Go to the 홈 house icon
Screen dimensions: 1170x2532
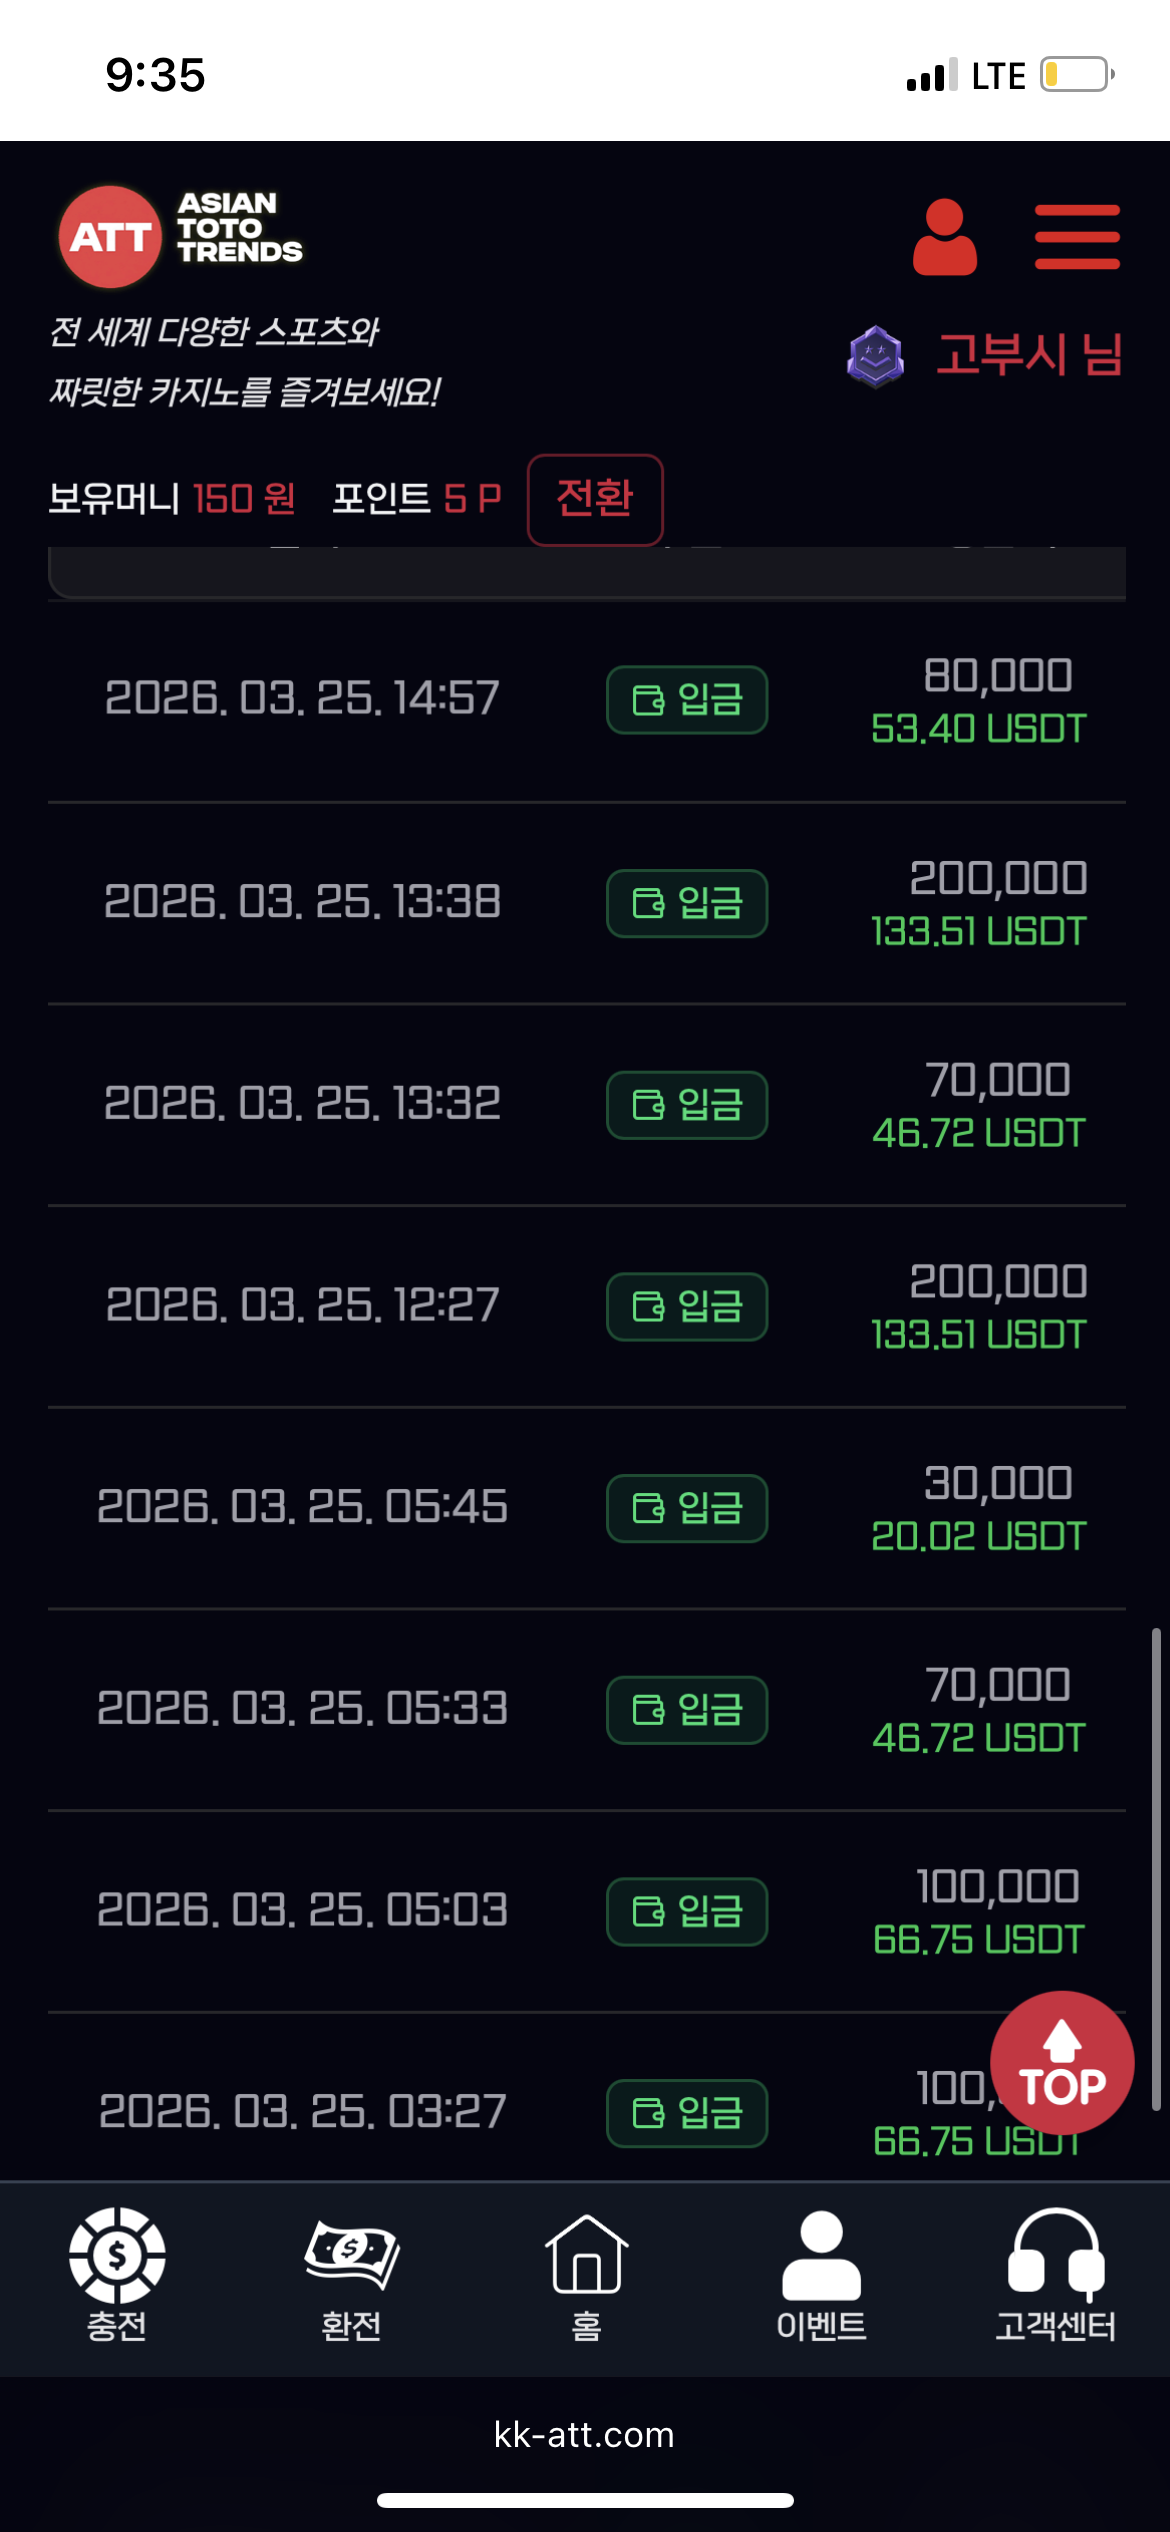tap(586, 2272)
